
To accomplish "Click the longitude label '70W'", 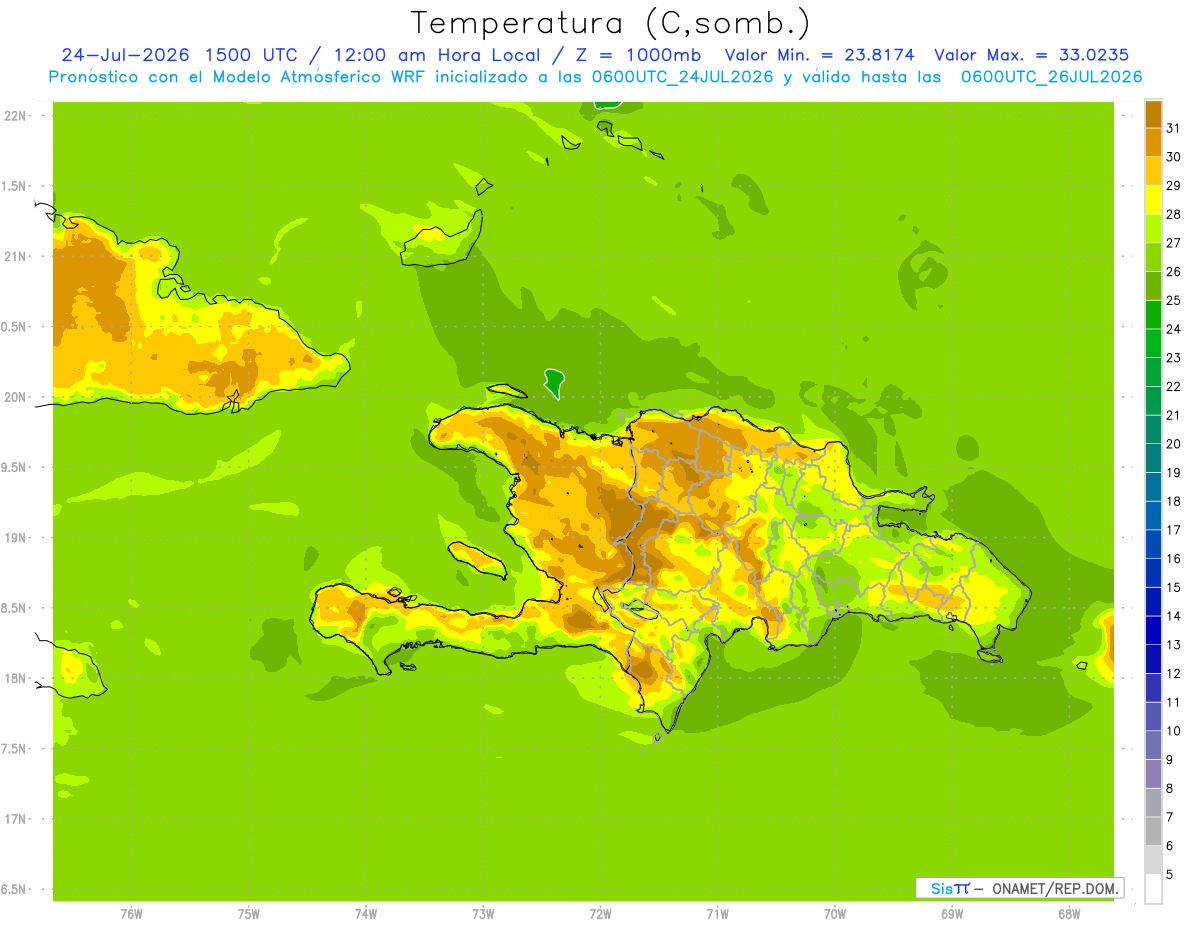I will [835, 914].
